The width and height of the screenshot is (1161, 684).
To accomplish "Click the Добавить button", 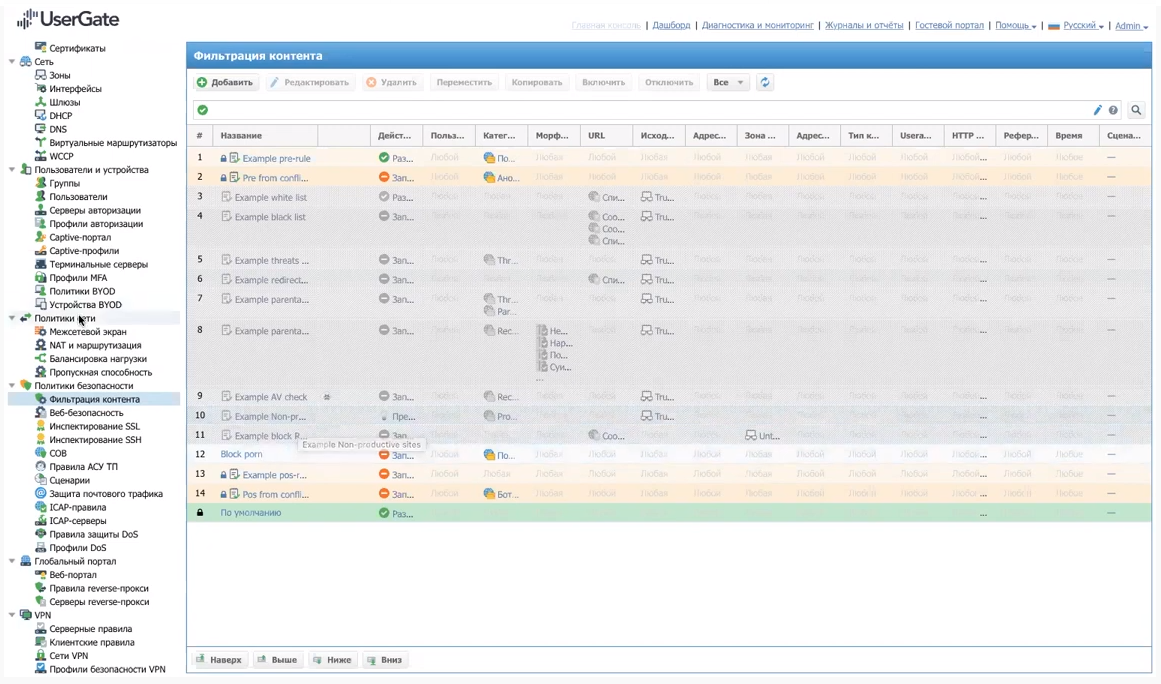I will tap(225, 83).
